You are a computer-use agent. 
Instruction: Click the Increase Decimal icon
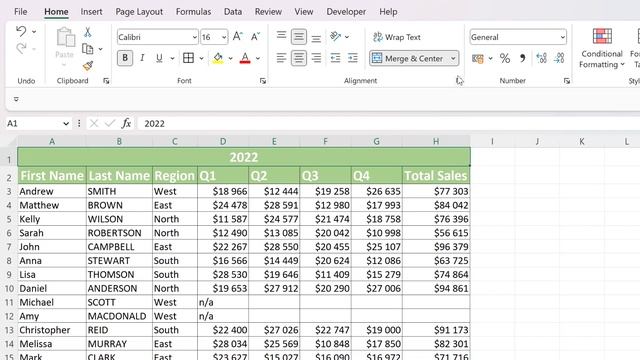coord(542,58)
